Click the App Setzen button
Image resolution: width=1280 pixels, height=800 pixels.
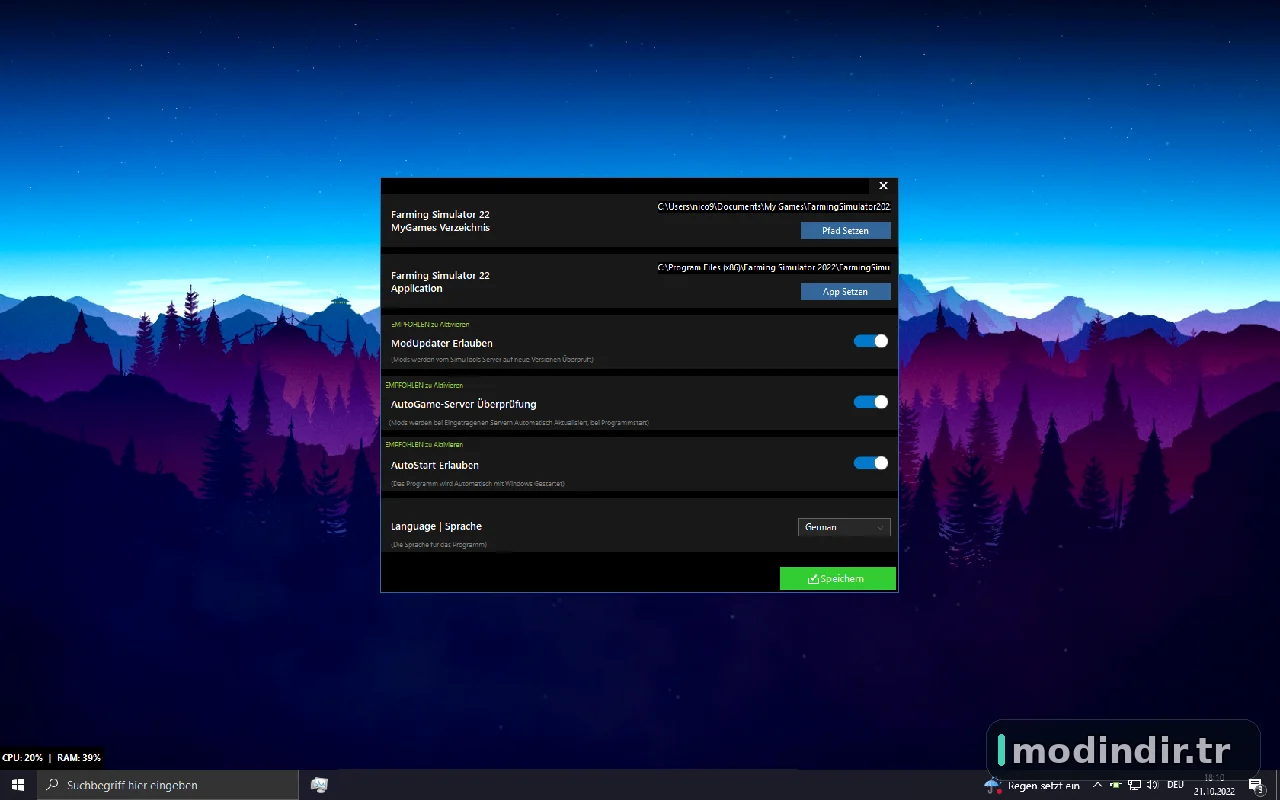pyautogui.click(x=845, y=292)
